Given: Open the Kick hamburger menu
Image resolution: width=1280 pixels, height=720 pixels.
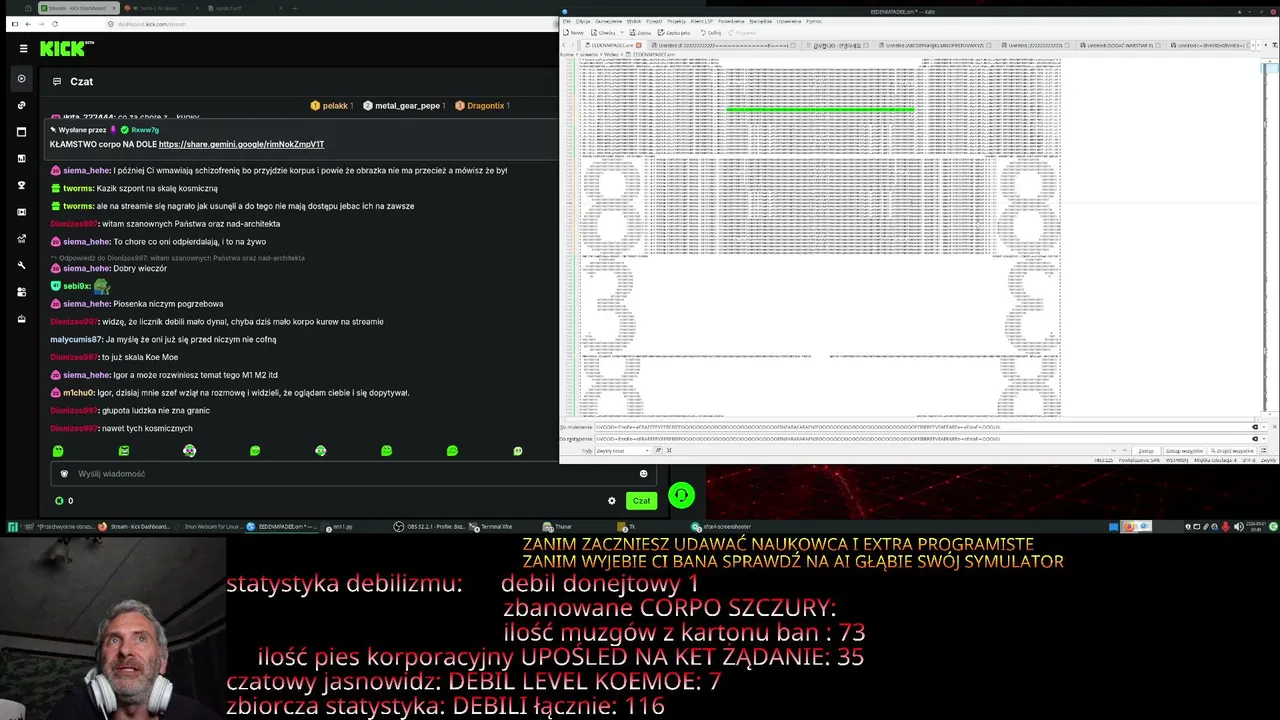Looking at the screenshot, I should [x=23, y=48].
